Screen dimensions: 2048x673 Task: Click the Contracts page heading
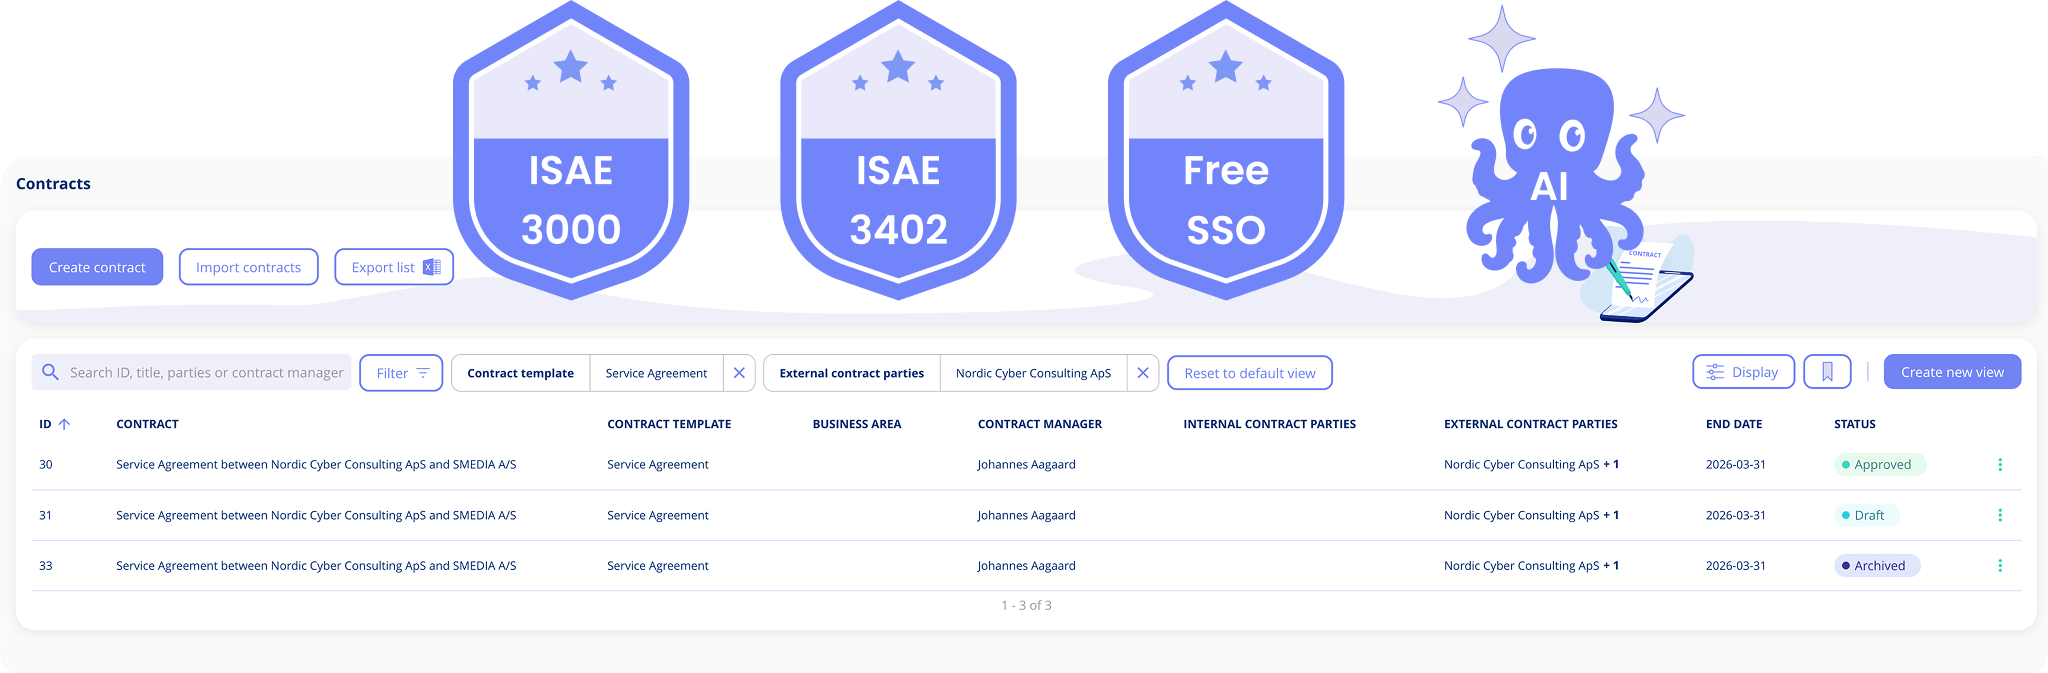(53, 183)
